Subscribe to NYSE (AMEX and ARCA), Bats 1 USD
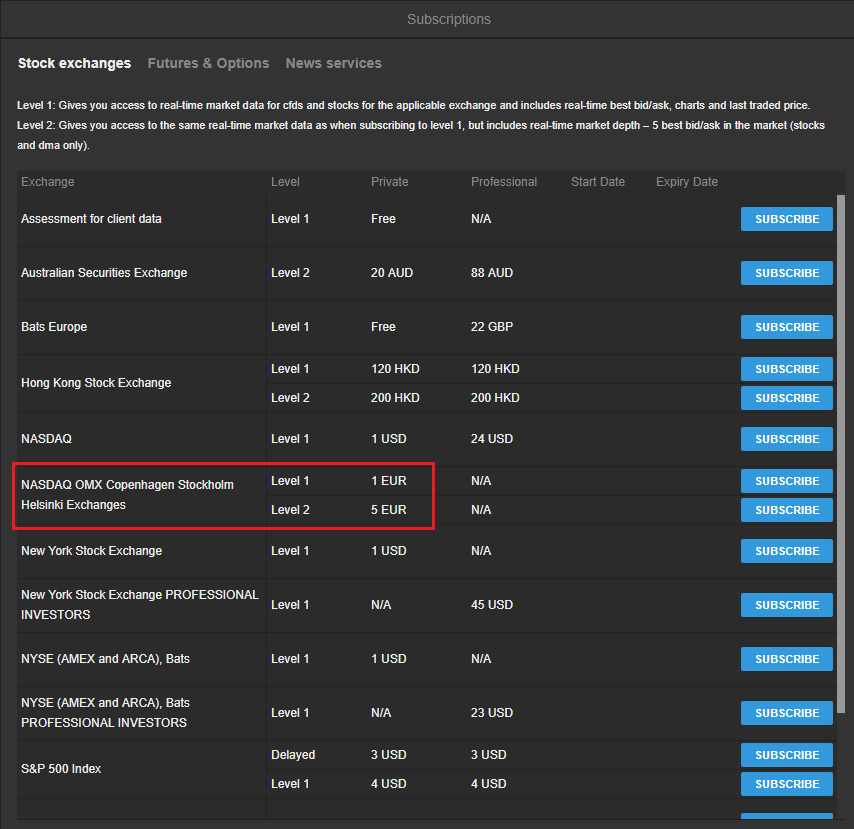Screen dimensions: 854x829 (786, 659)
